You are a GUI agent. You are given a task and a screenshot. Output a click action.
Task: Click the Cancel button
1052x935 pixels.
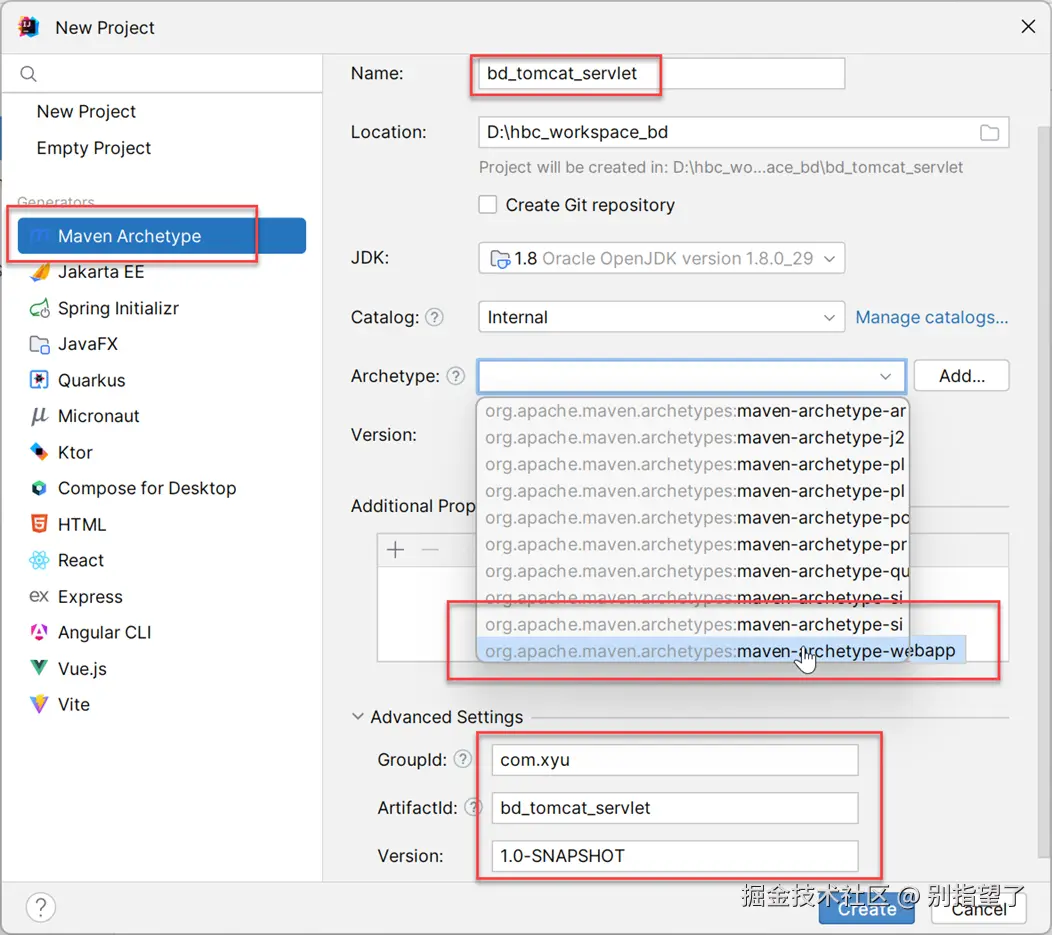(x=979, y=909)
